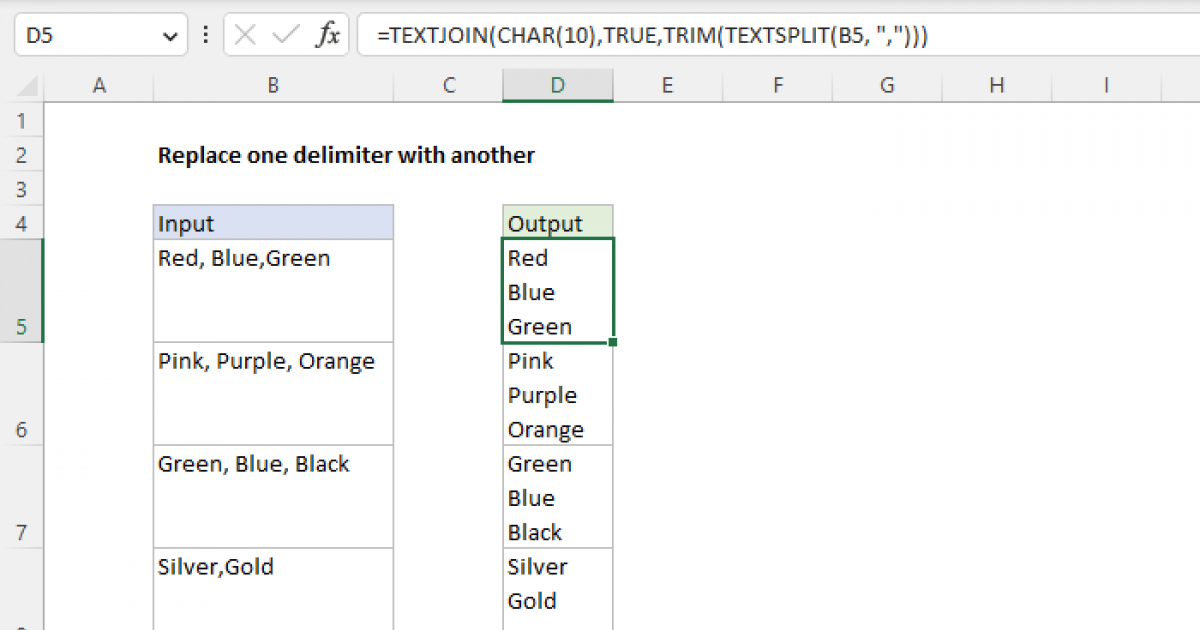
Task: Click the Output header cell
Action: (x=557, y=223)
